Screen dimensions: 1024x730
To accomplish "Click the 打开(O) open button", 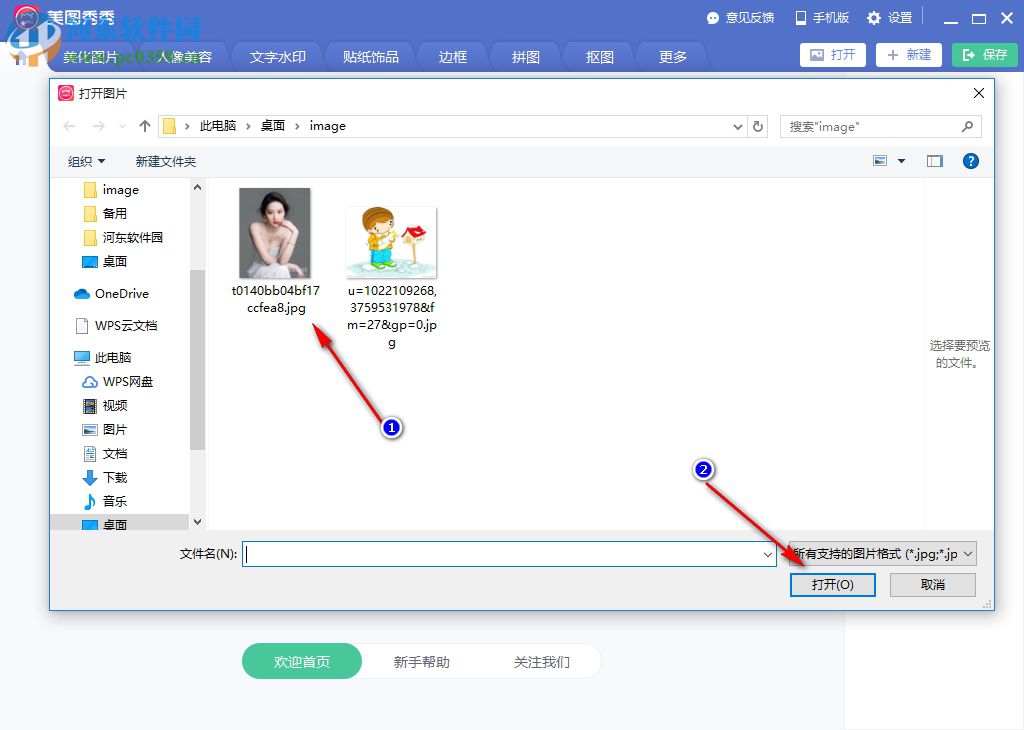I will tap(833, 585).
